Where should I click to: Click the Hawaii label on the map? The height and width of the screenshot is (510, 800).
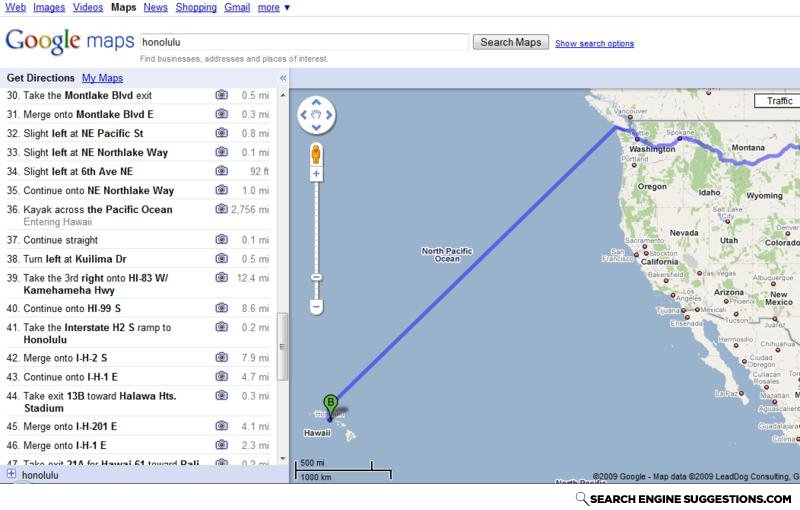[317, 433]
